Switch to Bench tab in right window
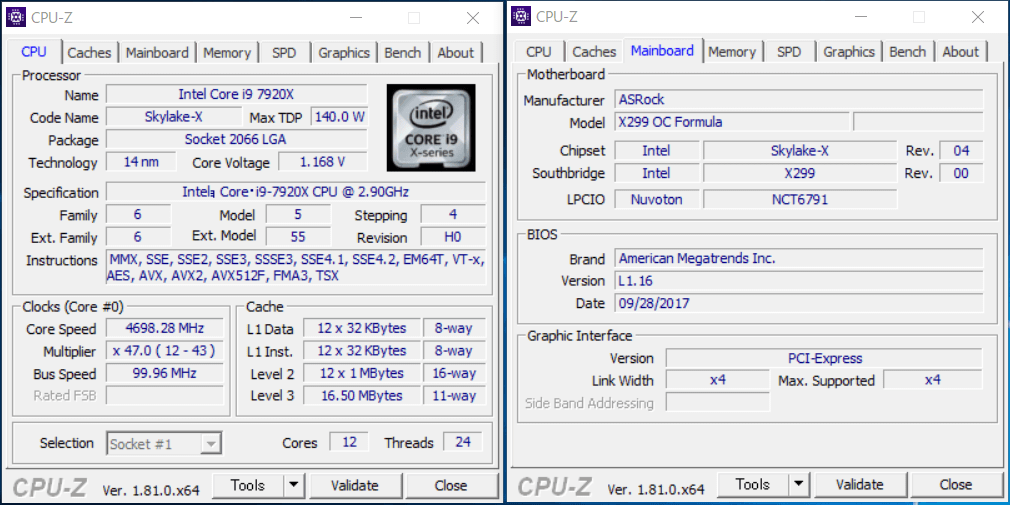The height and width of the screenshot is (505, 1010). (908, 52)
